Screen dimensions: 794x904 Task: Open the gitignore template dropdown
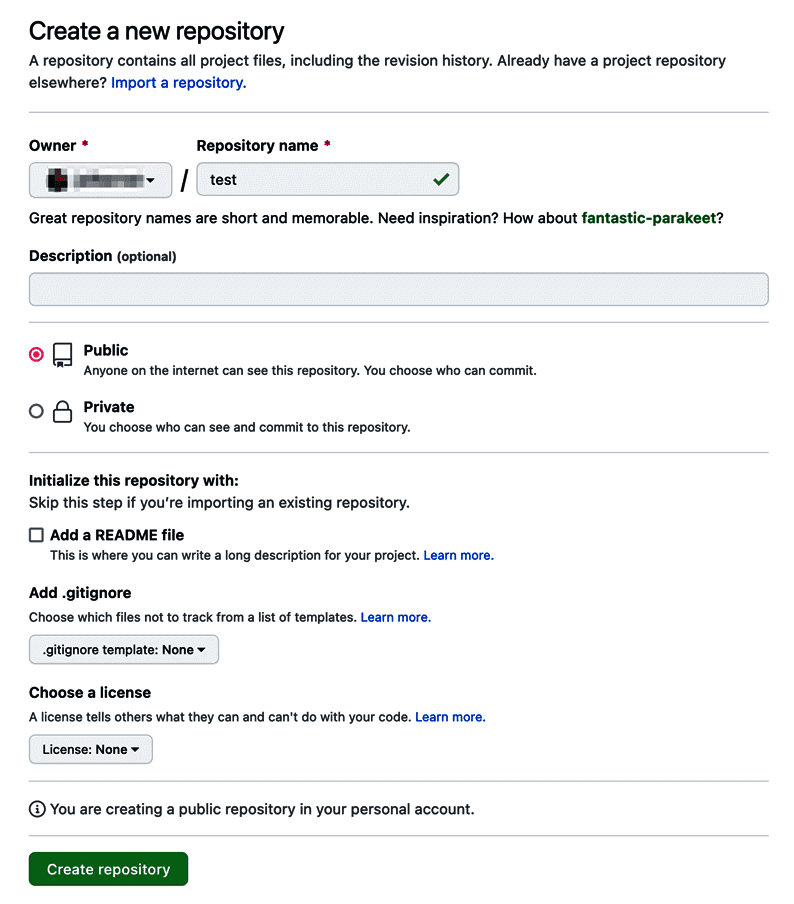[123, 649]
